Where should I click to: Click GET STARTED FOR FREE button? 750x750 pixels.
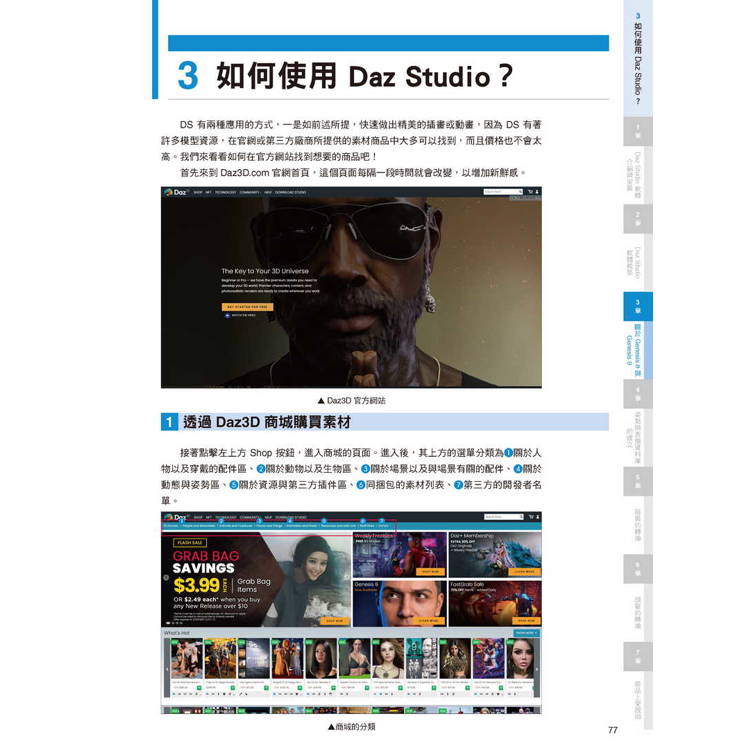[247, 307]
